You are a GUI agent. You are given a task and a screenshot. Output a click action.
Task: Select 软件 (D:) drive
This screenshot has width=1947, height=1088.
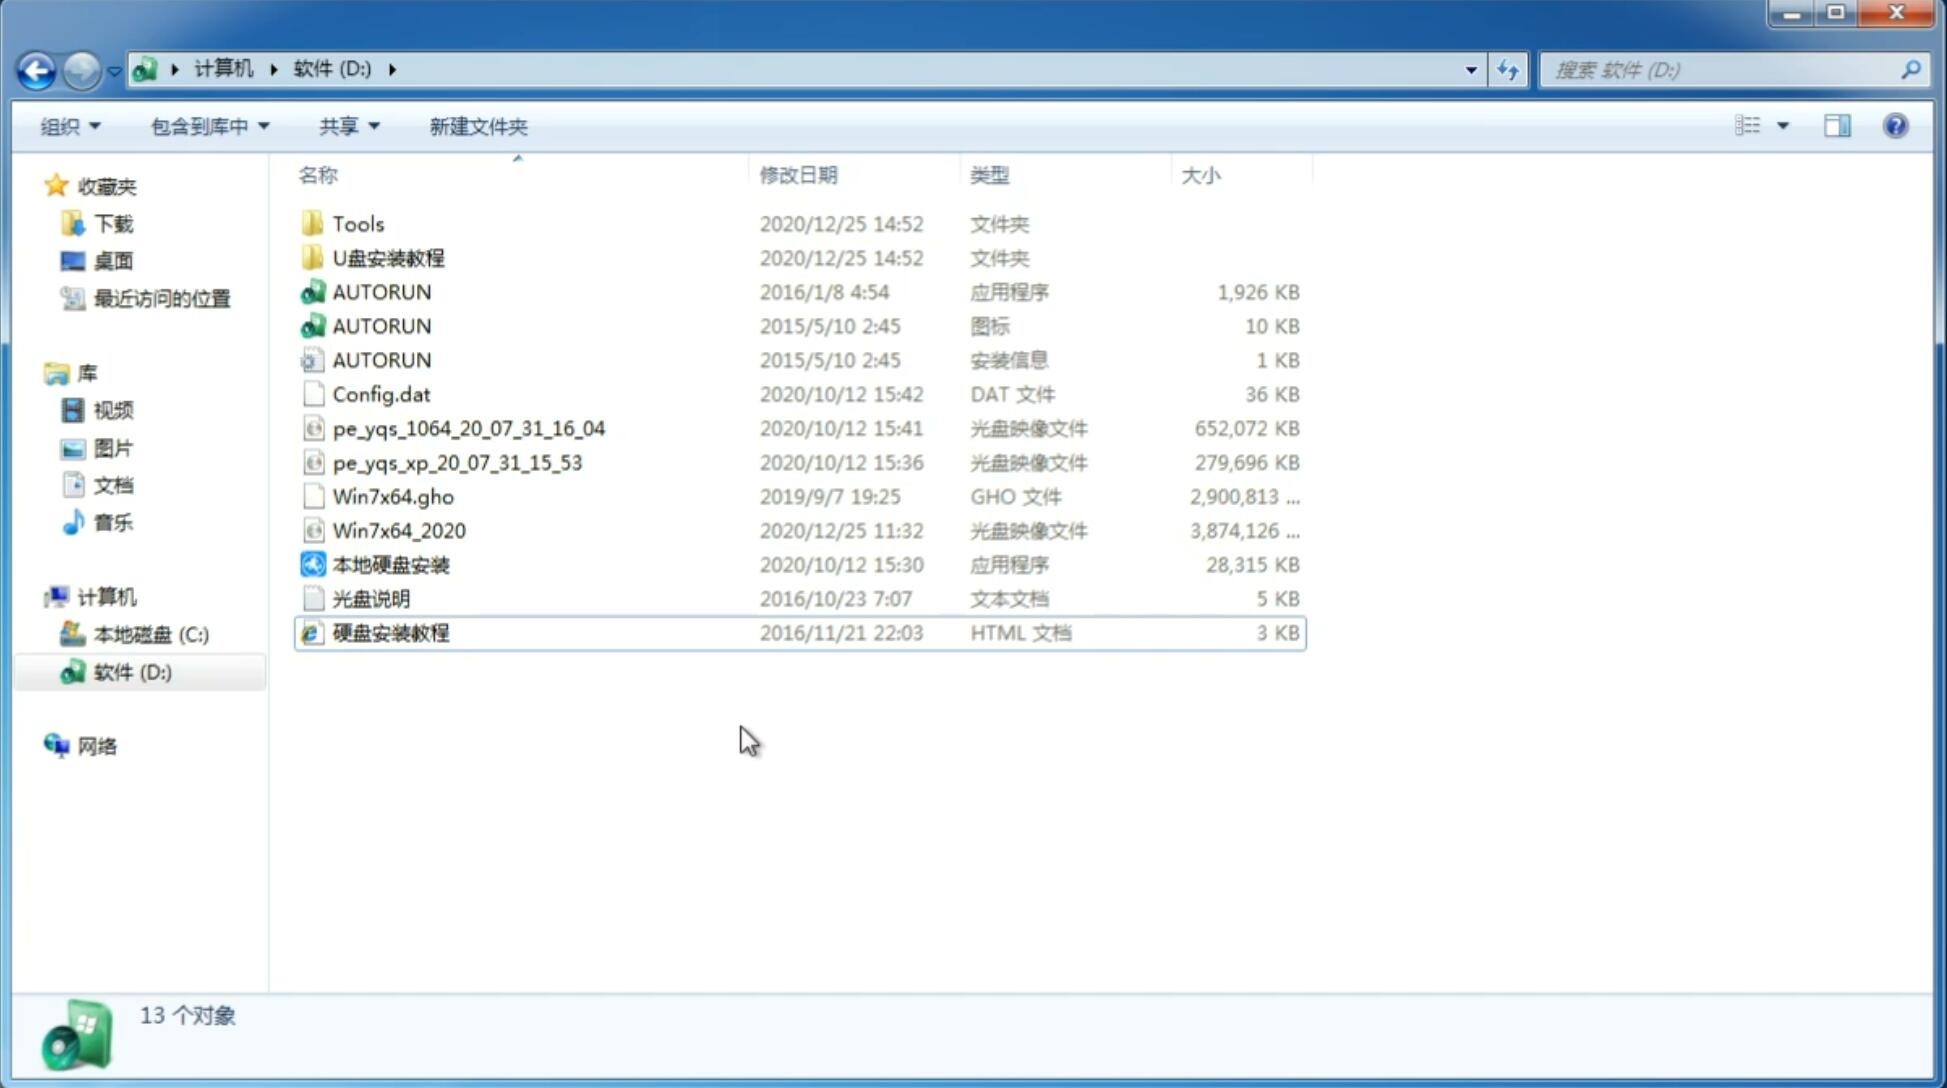click(130, 671)
